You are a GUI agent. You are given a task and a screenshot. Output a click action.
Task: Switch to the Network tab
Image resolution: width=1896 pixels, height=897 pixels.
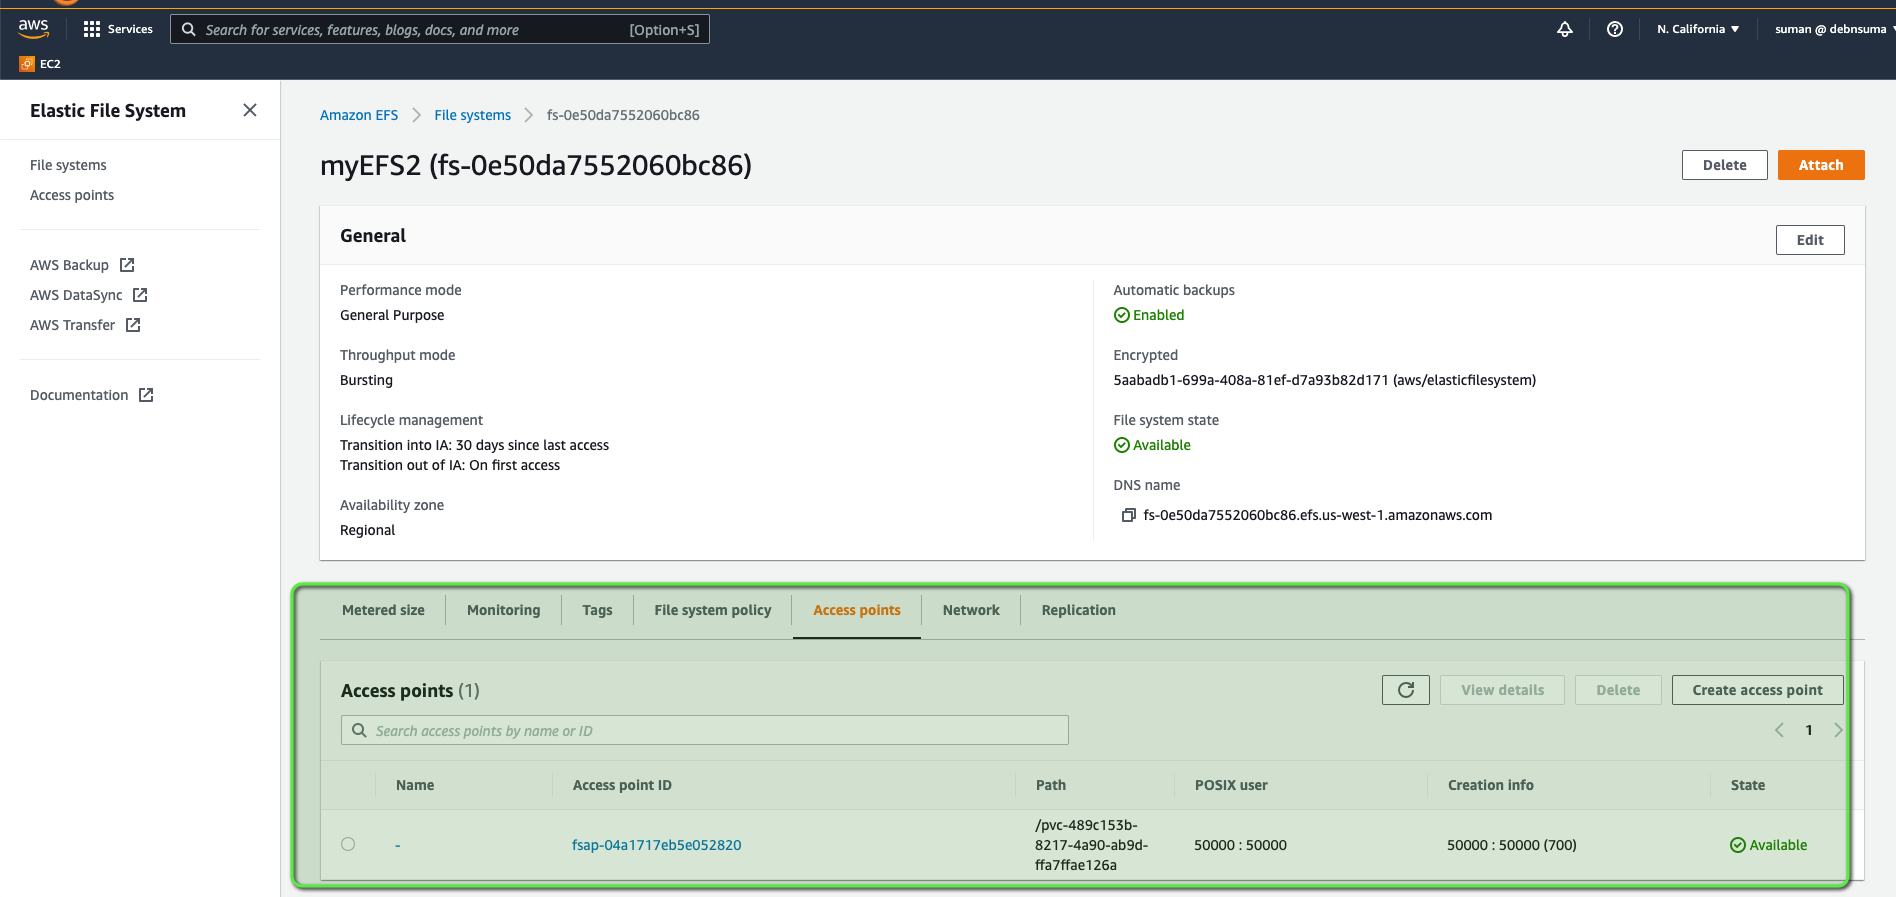click(971, 610)
